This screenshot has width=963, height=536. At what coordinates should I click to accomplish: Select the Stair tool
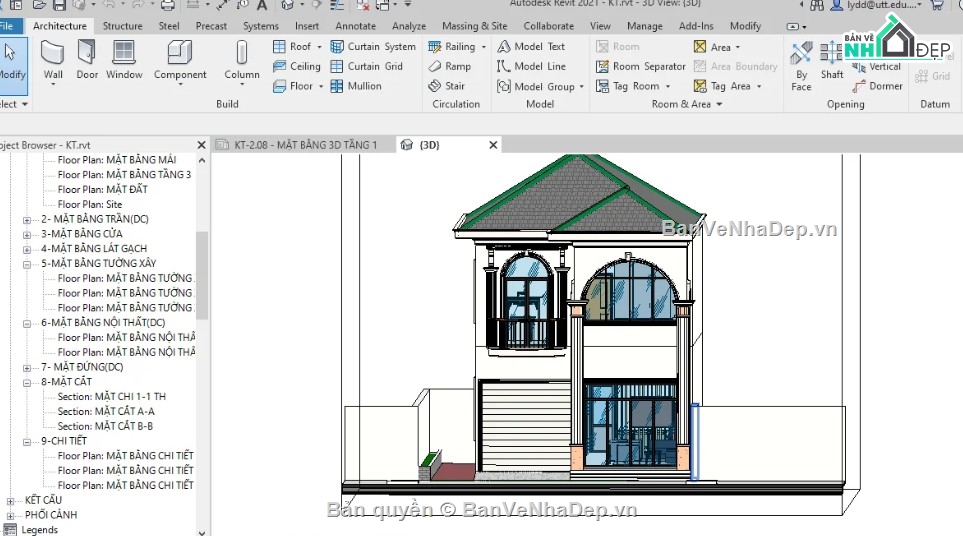(446, 87)
